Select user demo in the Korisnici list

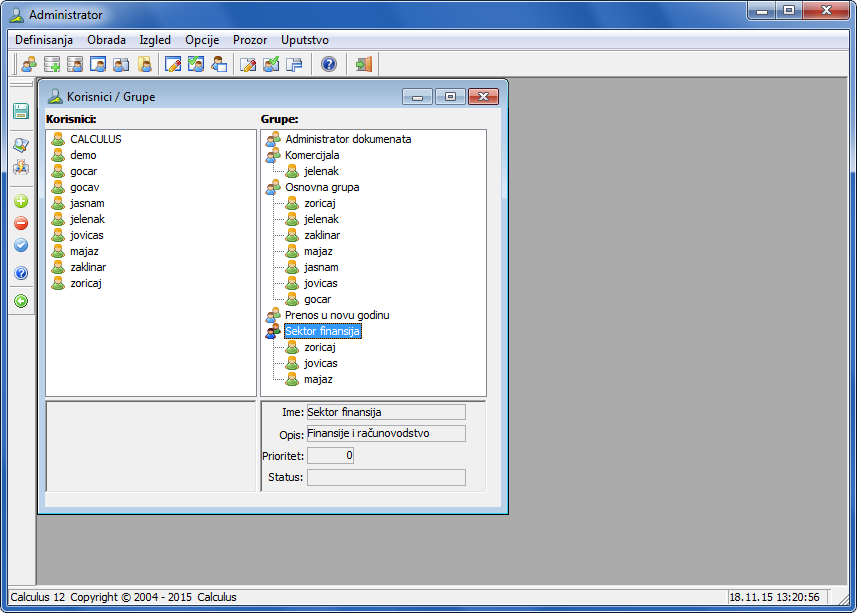(83, 155)
